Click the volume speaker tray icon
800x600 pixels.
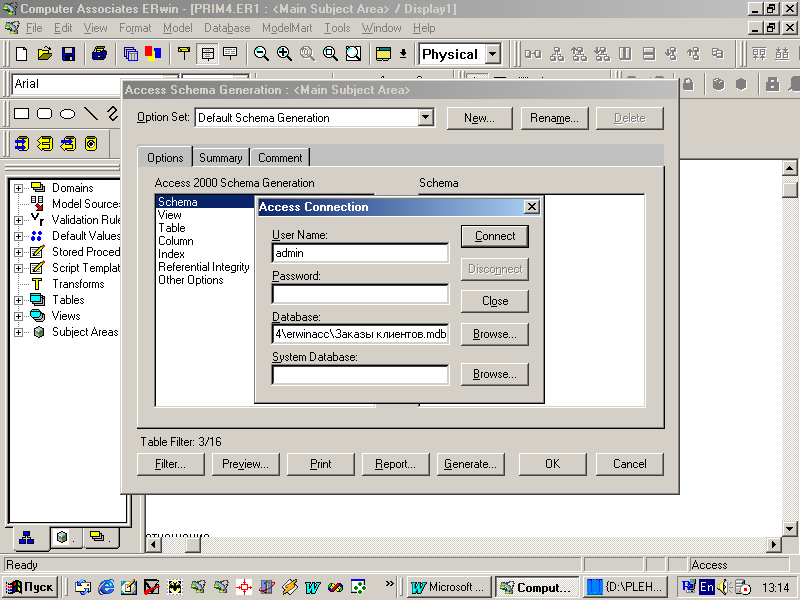pos(723,587)
